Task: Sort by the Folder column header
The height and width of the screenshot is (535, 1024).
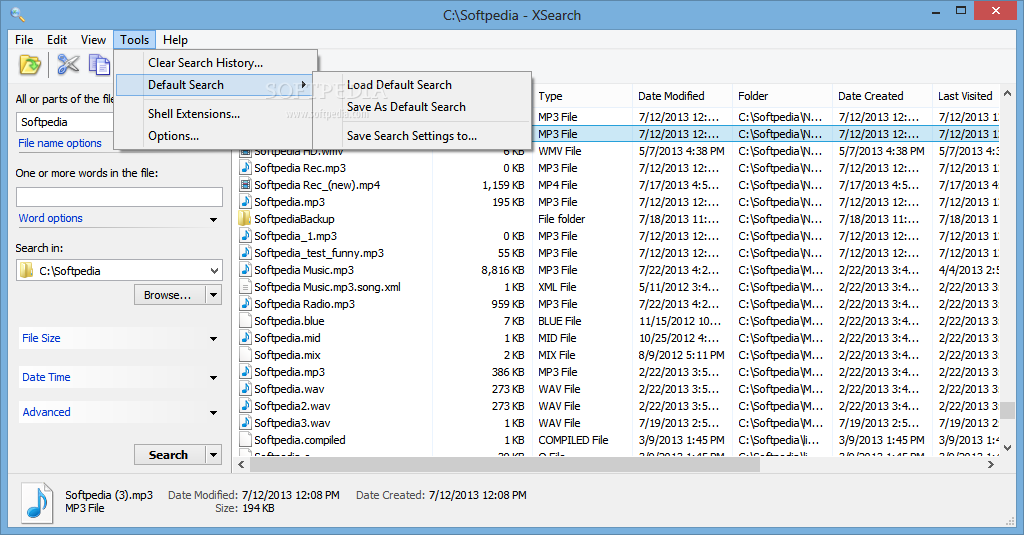Action: pos(782,96)
